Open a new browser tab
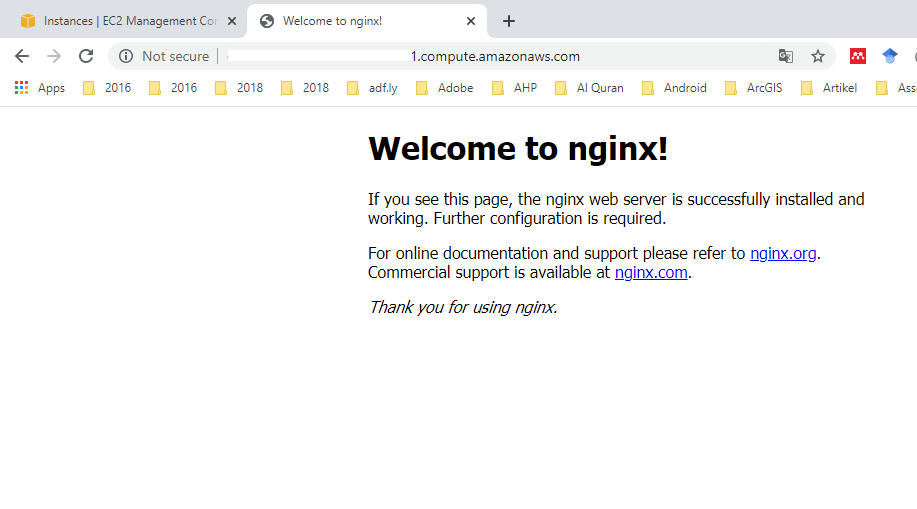 [x=509, y=21]
